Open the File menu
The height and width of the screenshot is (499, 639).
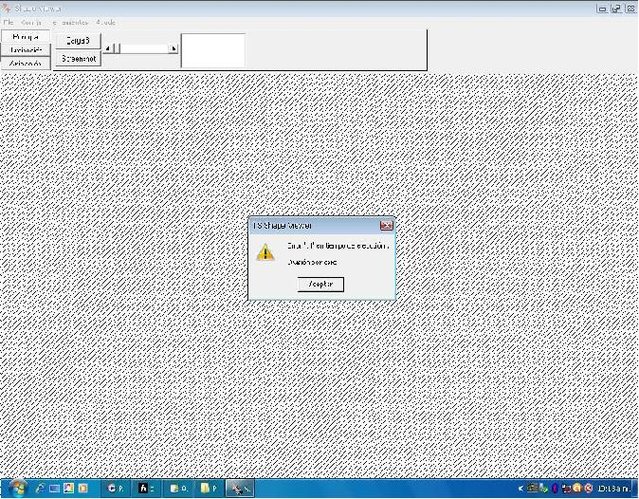[x=9, y=21]
